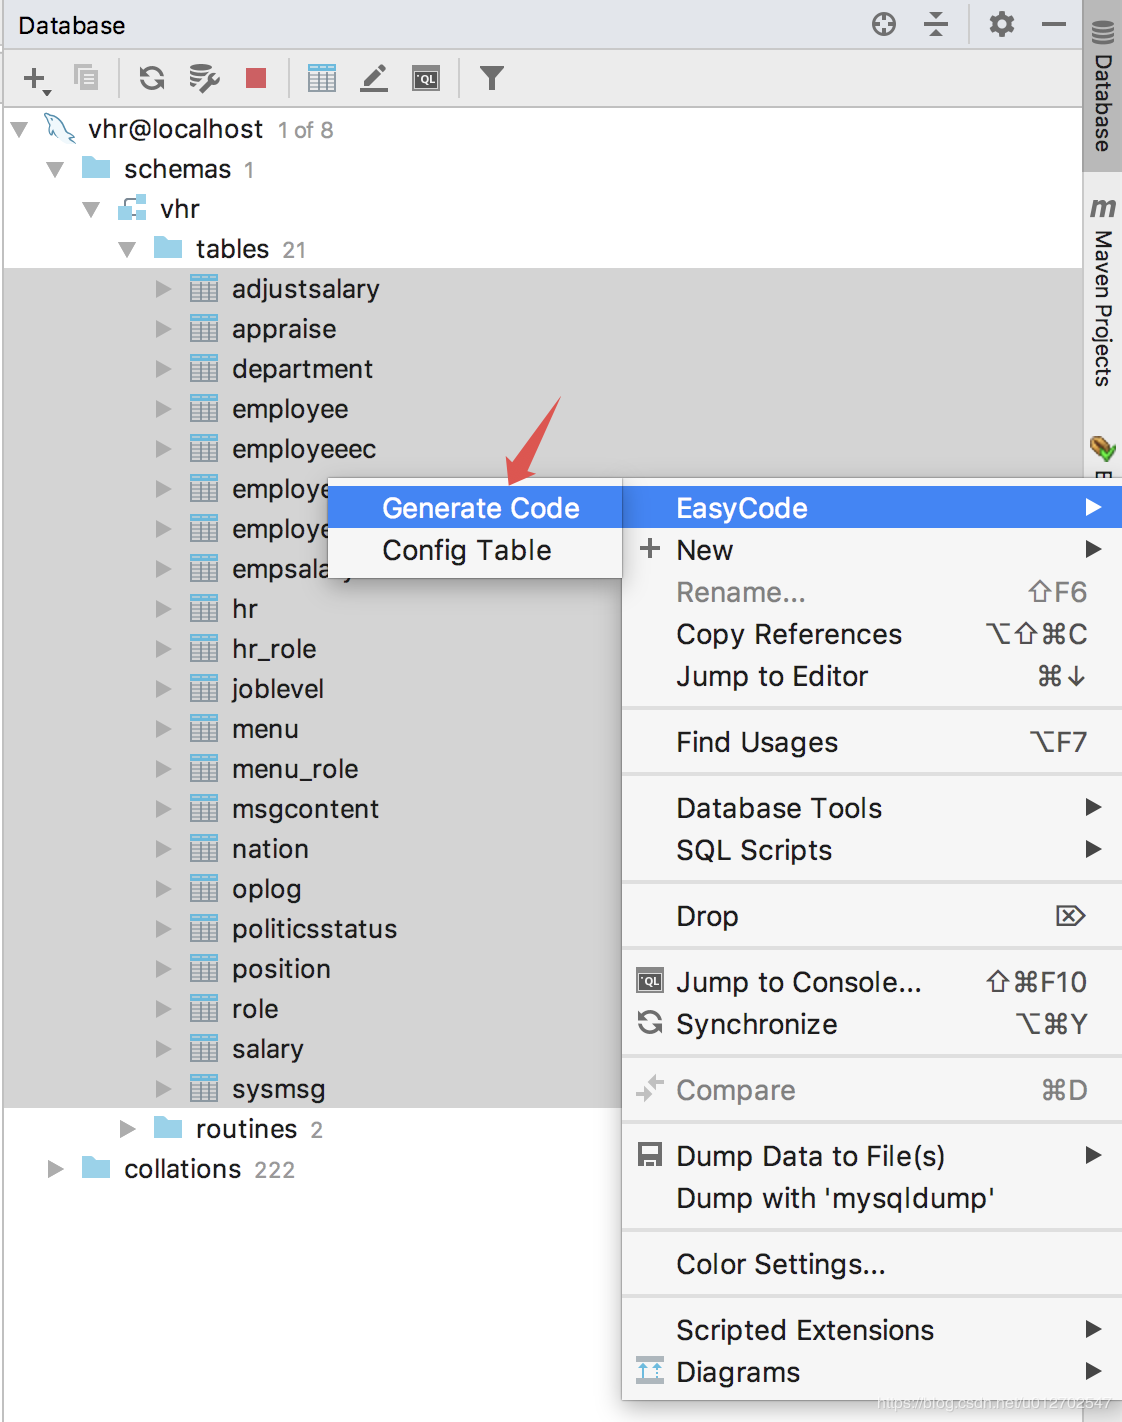
Task: Click the Config Table menu item
Action: pyautogui.click(x=466, y=549)
